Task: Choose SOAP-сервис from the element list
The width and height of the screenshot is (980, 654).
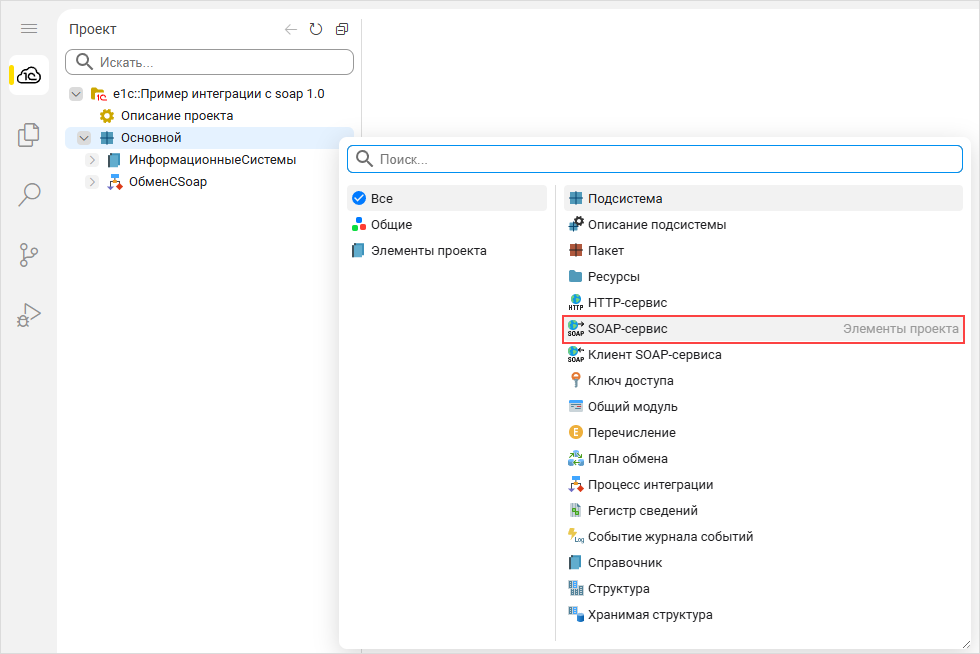Action: pos(627,329)
